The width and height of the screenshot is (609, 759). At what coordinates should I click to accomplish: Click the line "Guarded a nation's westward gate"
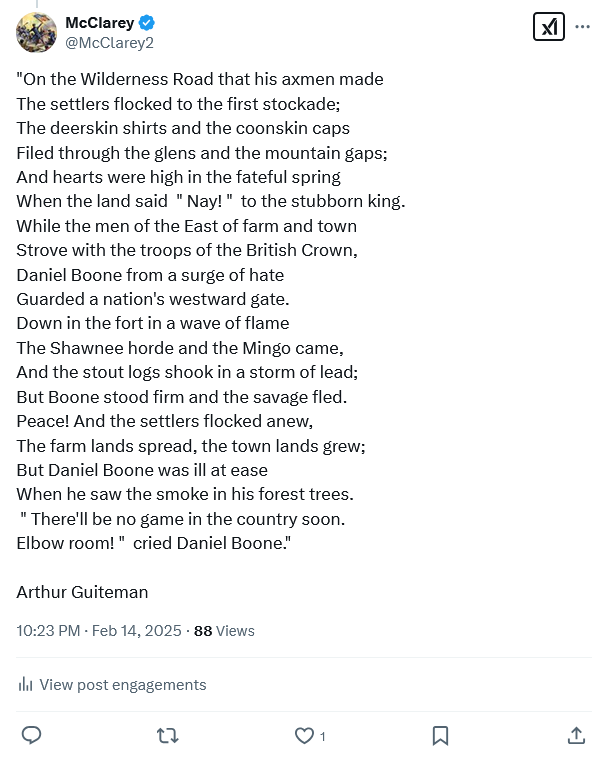(152, 299)
